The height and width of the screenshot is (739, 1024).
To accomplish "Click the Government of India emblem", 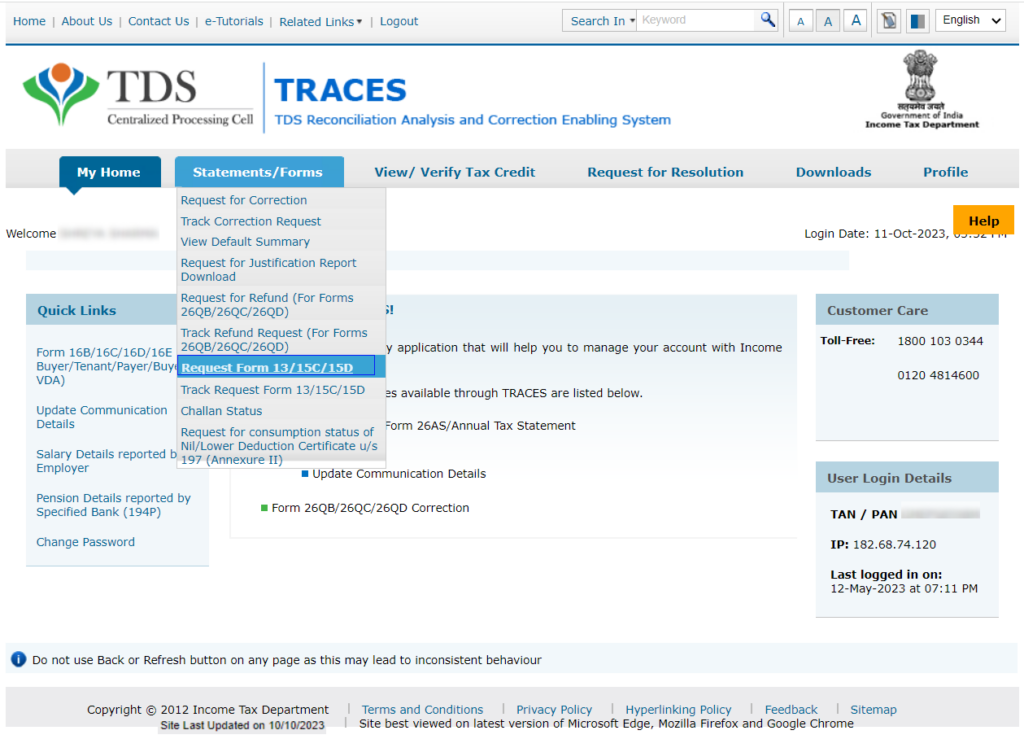I will tap(921, 89).
